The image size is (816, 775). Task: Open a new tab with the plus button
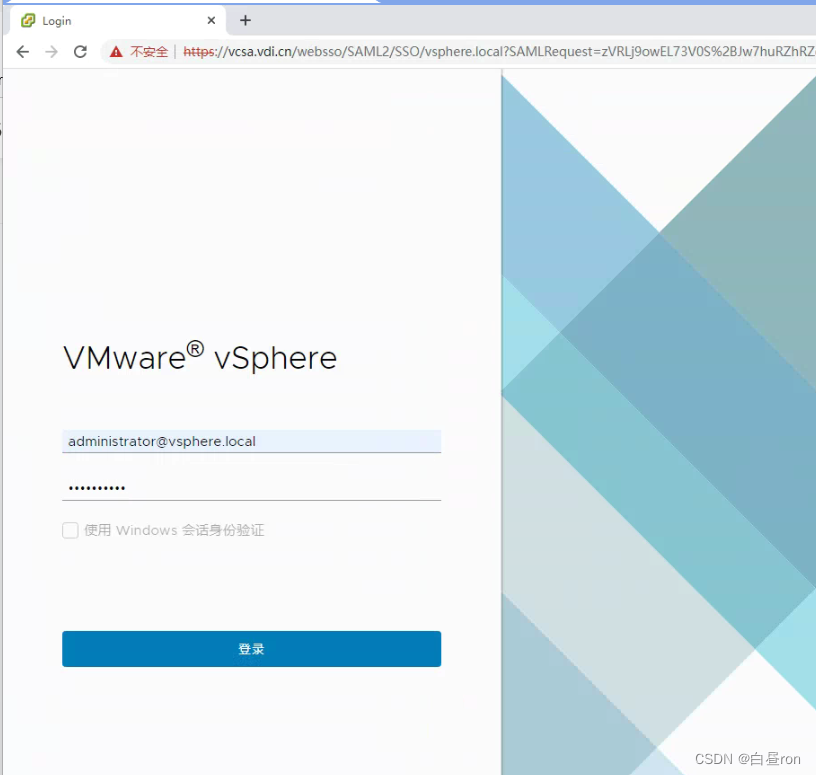tap(245, 20)
